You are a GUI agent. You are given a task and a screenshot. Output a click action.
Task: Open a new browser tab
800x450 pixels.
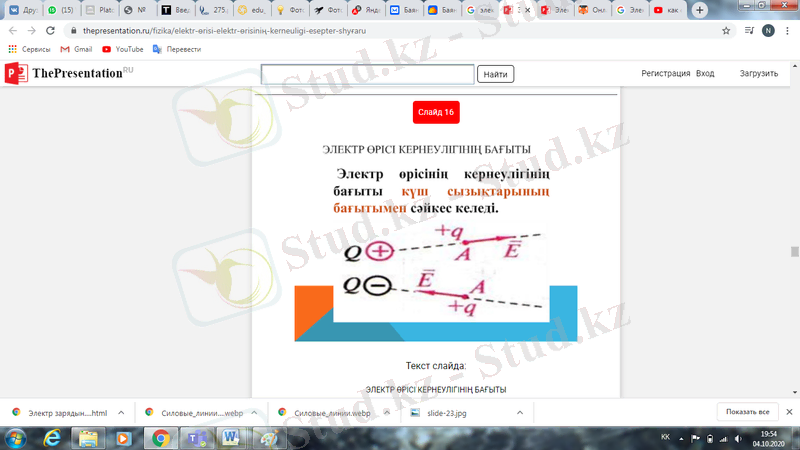pyautogui.click(x=699, y=10)
